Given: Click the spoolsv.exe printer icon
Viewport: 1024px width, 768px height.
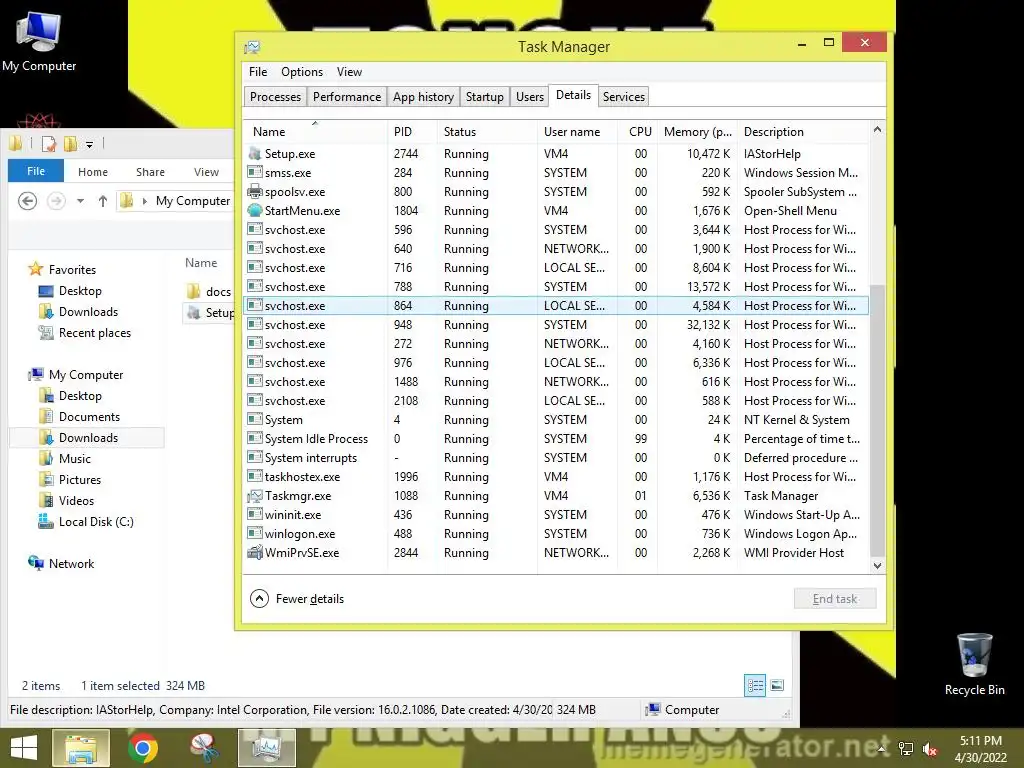Looking at the screenshot, I should (x=255, y=191).
